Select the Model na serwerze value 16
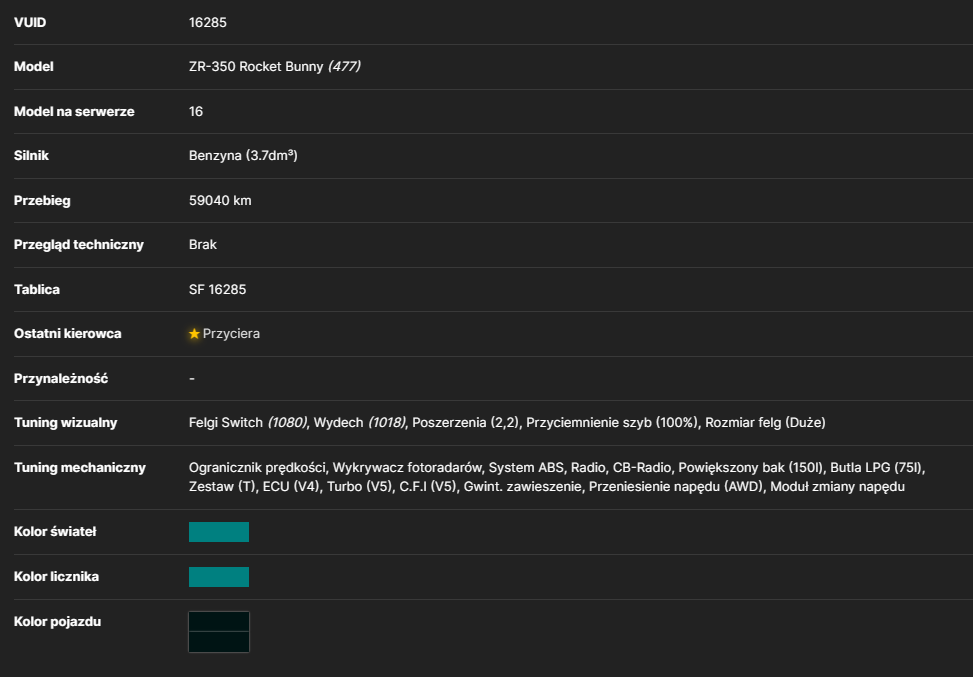Viewport: 973px width, 677px height. point(196,111)
